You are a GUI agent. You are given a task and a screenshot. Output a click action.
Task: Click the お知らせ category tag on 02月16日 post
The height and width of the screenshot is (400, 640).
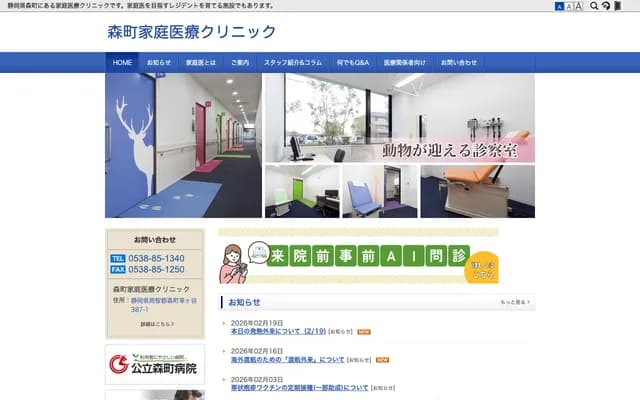(359, 360)
